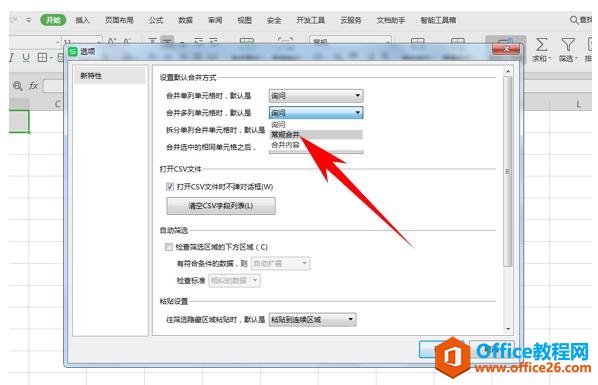Close the 选项 dialog with X
The height and width of the screenshot is (385, 598).
coord(506,49)
